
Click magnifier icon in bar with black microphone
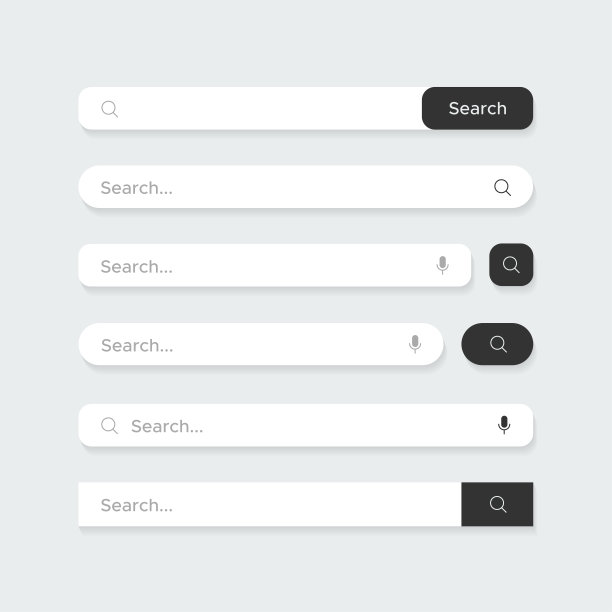(x=110, y=426)
